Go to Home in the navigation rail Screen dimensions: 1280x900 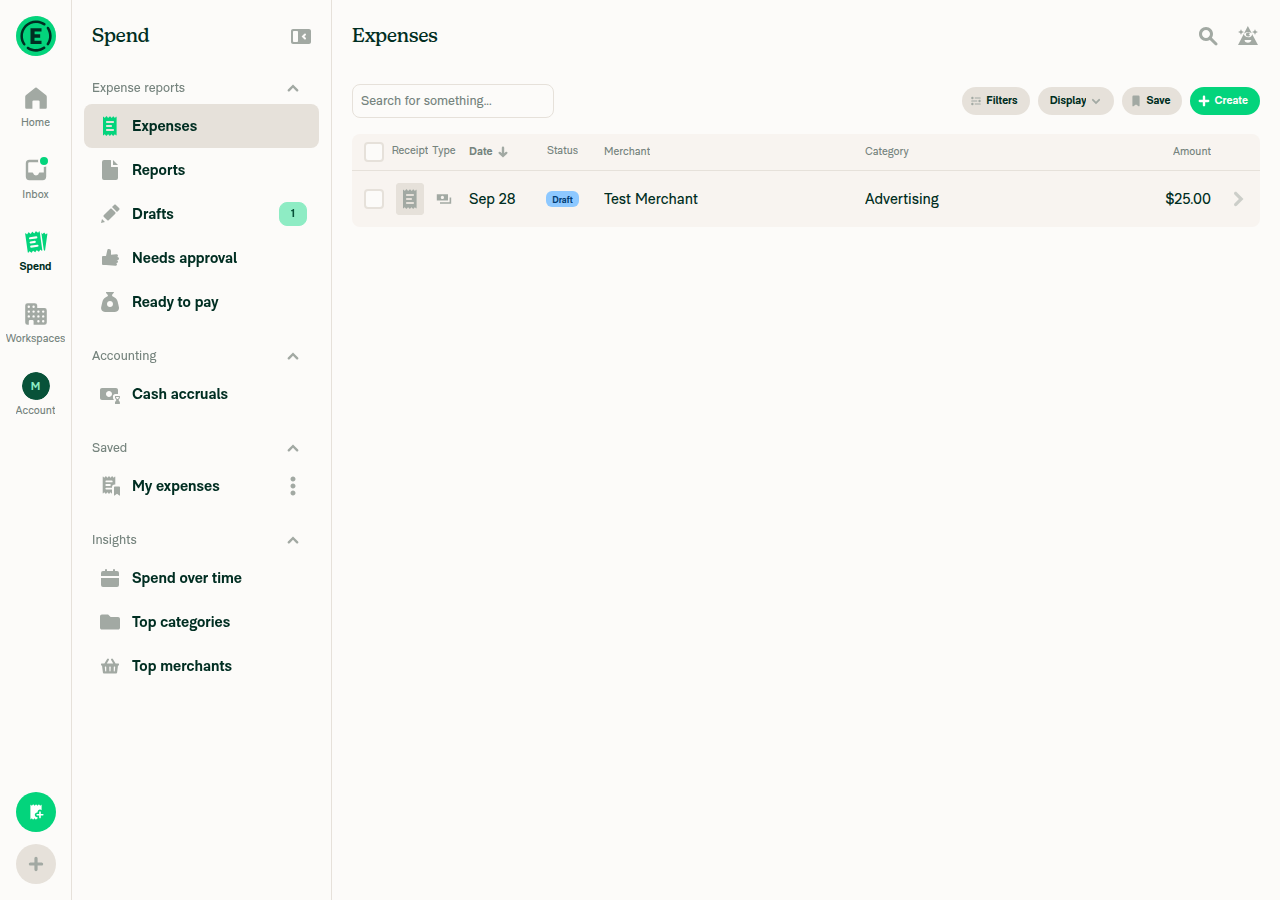(x=36, y=107)
